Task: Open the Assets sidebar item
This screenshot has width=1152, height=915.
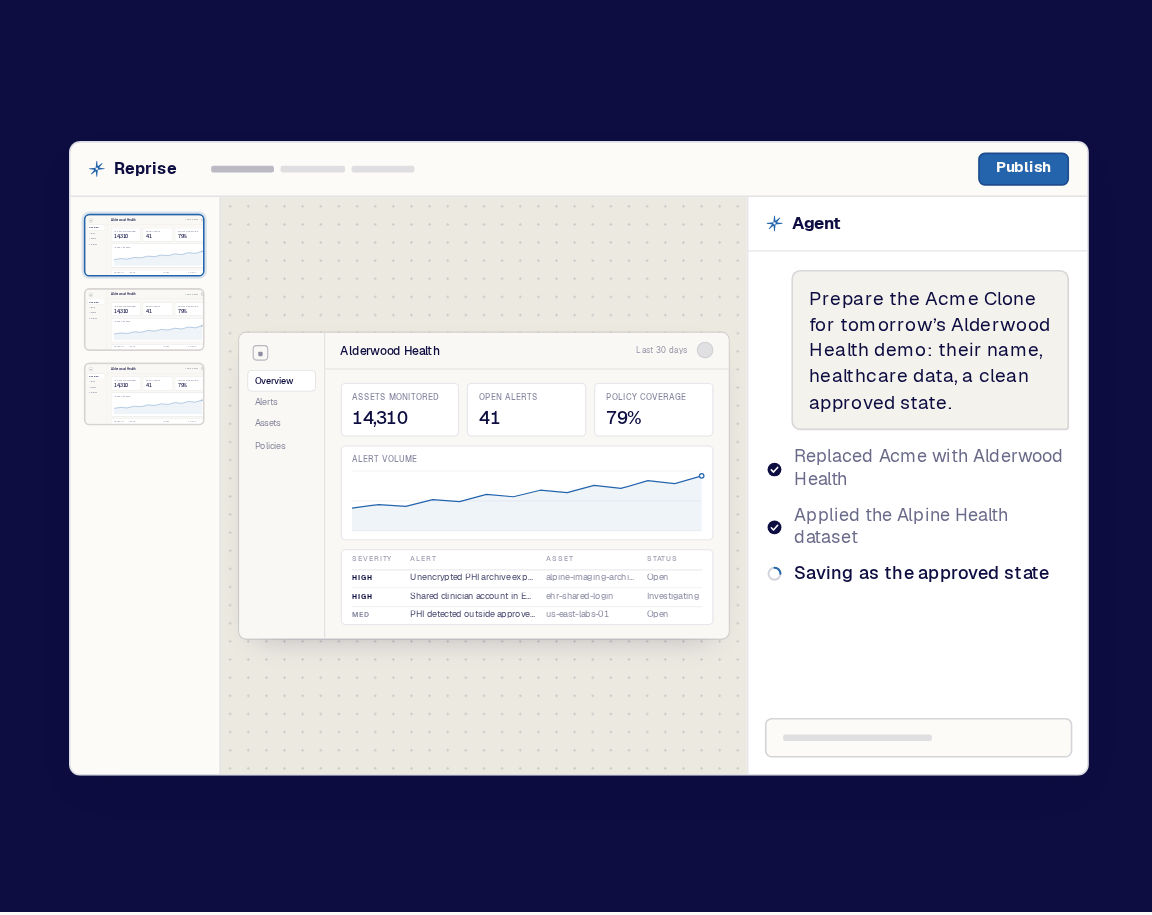Action: (267, 423)
